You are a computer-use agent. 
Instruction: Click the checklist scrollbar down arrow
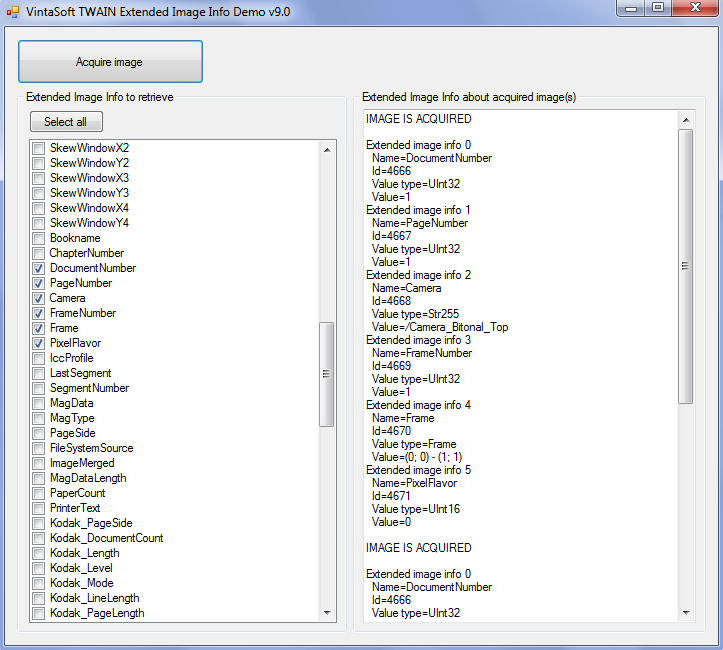pos(327,613)
